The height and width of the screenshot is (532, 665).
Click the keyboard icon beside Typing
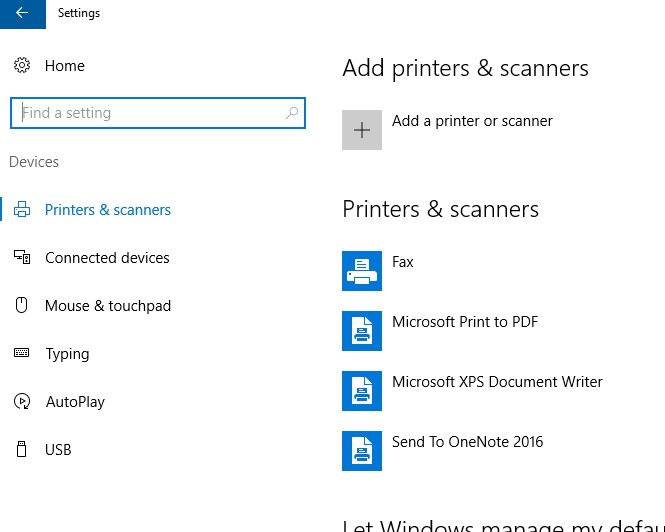(22, 354)
